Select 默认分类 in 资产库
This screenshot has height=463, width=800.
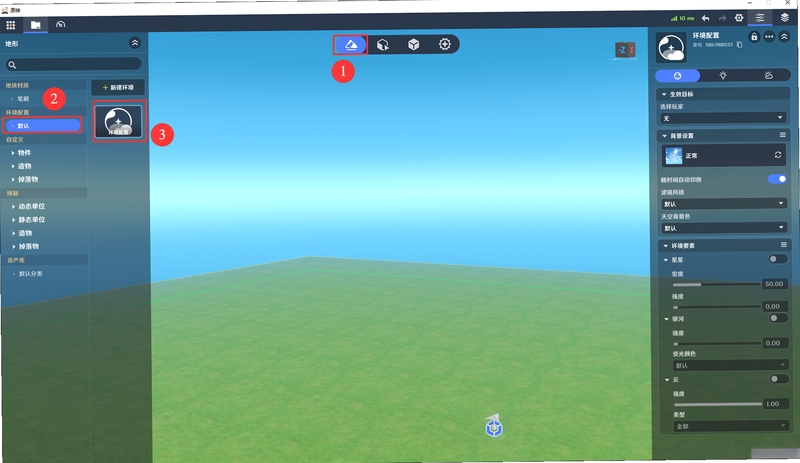click(x=31, y=274)
